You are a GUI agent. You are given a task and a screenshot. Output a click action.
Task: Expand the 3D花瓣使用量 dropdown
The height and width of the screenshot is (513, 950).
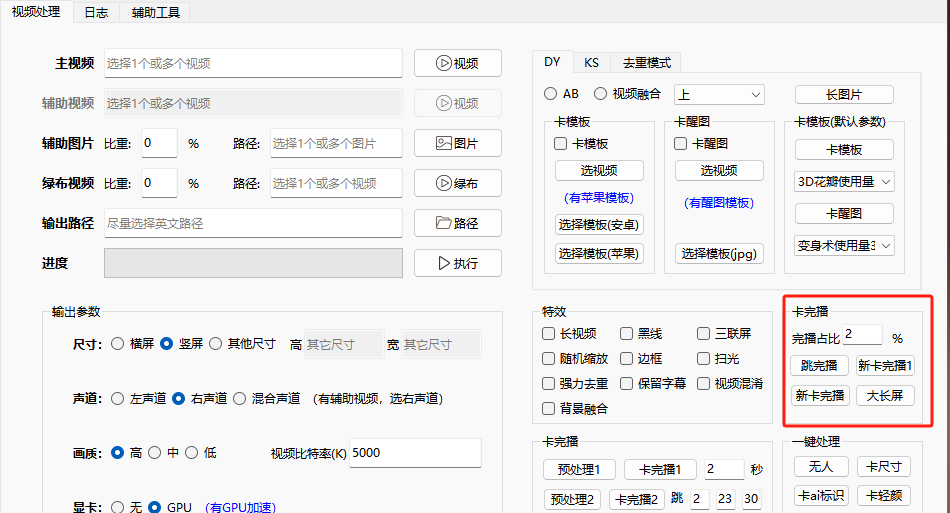[x=844, y=181]
